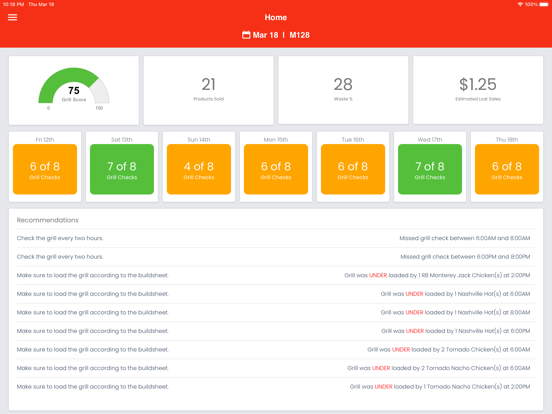
Task: Select Sat 13th grill checks tile
Action: point(122,169)
